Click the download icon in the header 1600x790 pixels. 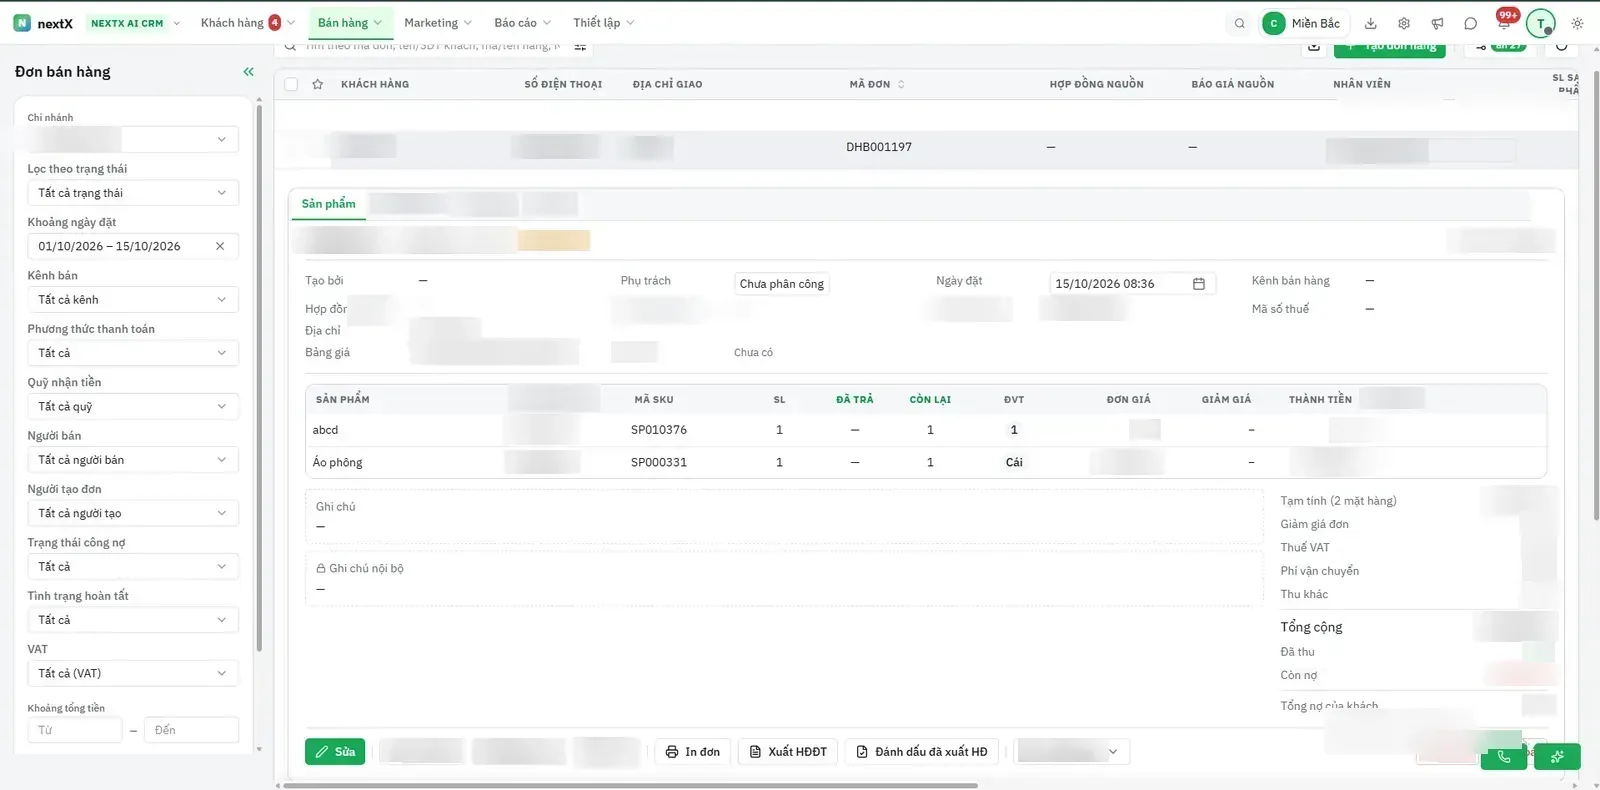[1370, 23]
